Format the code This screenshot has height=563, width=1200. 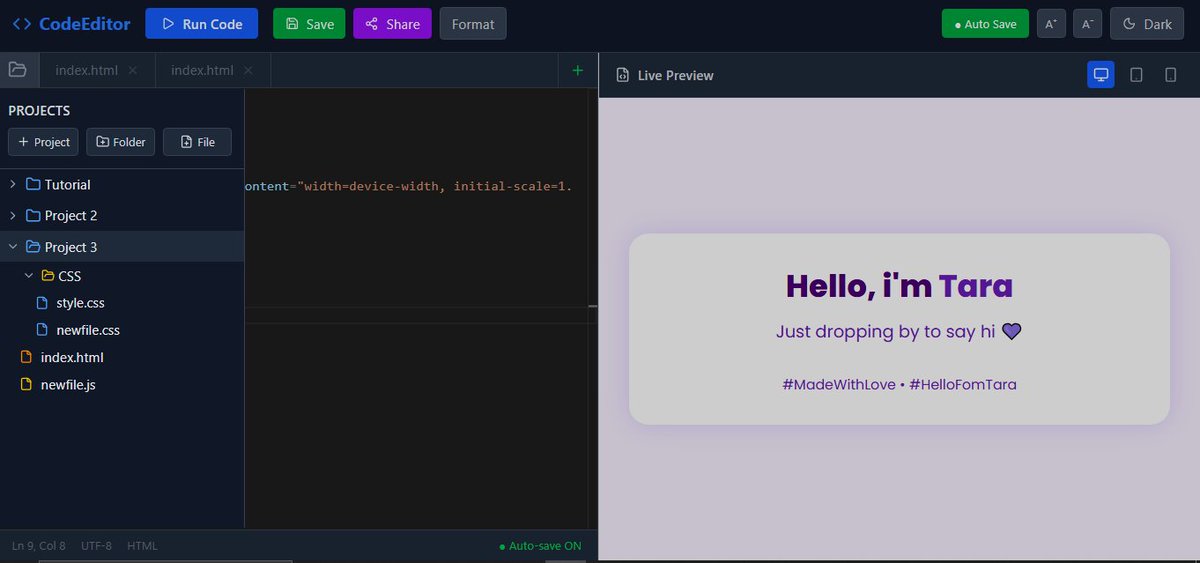tap(473, 24)
